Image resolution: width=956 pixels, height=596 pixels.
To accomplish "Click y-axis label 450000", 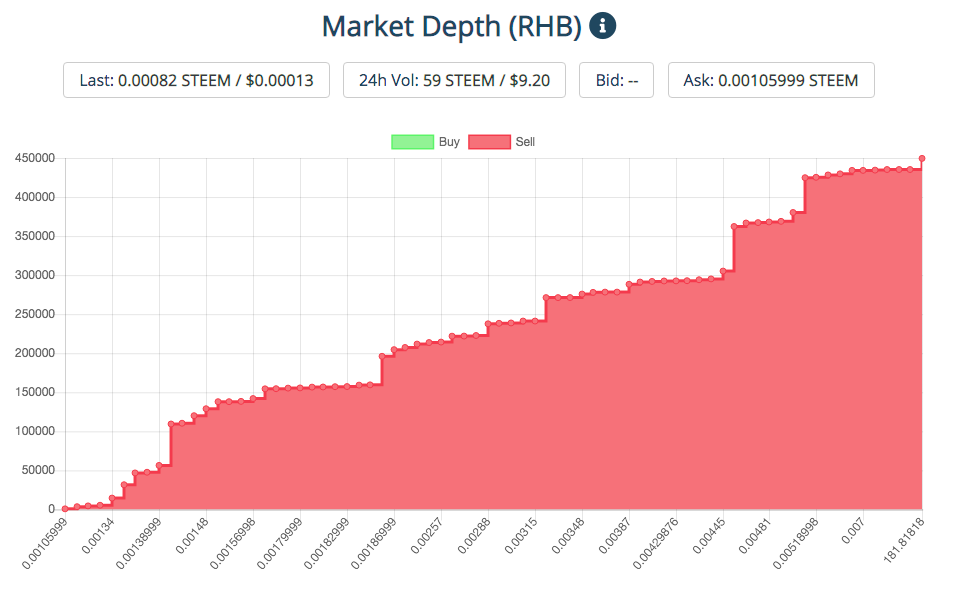I will pos(35,158).
